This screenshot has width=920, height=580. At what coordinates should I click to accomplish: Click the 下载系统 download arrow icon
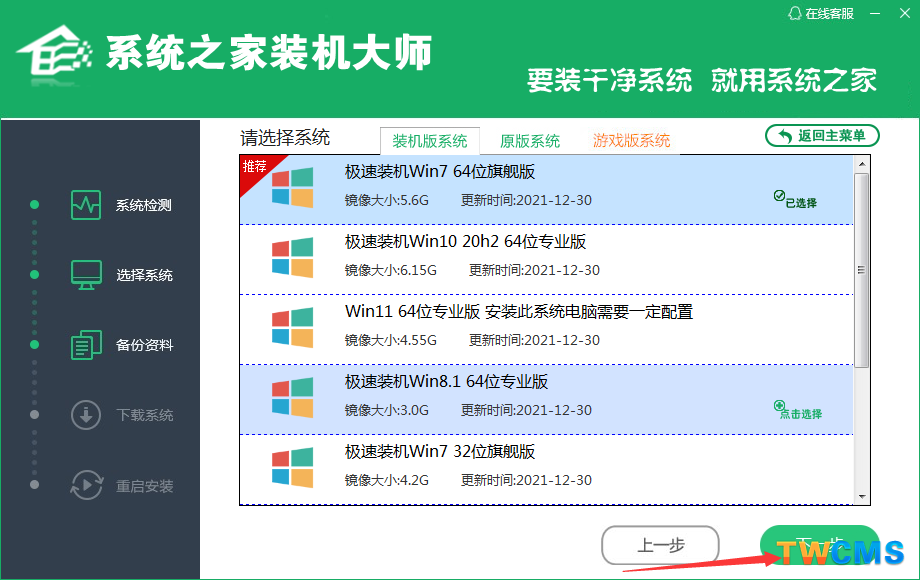pos(86,415)
